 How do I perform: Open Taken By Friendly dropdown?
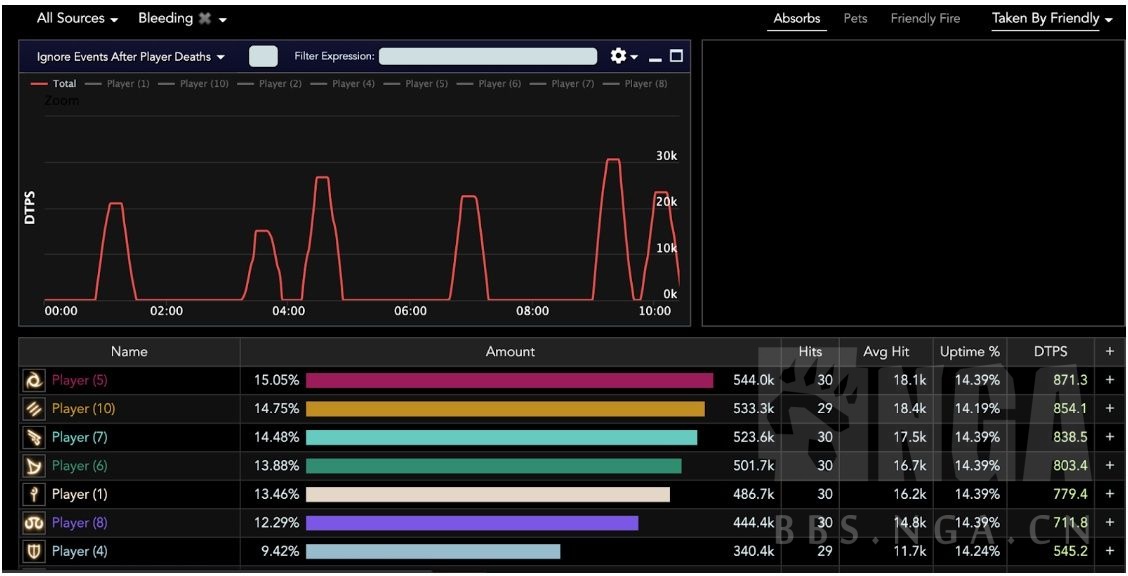pyautogui.click(x=1052, y=19)
